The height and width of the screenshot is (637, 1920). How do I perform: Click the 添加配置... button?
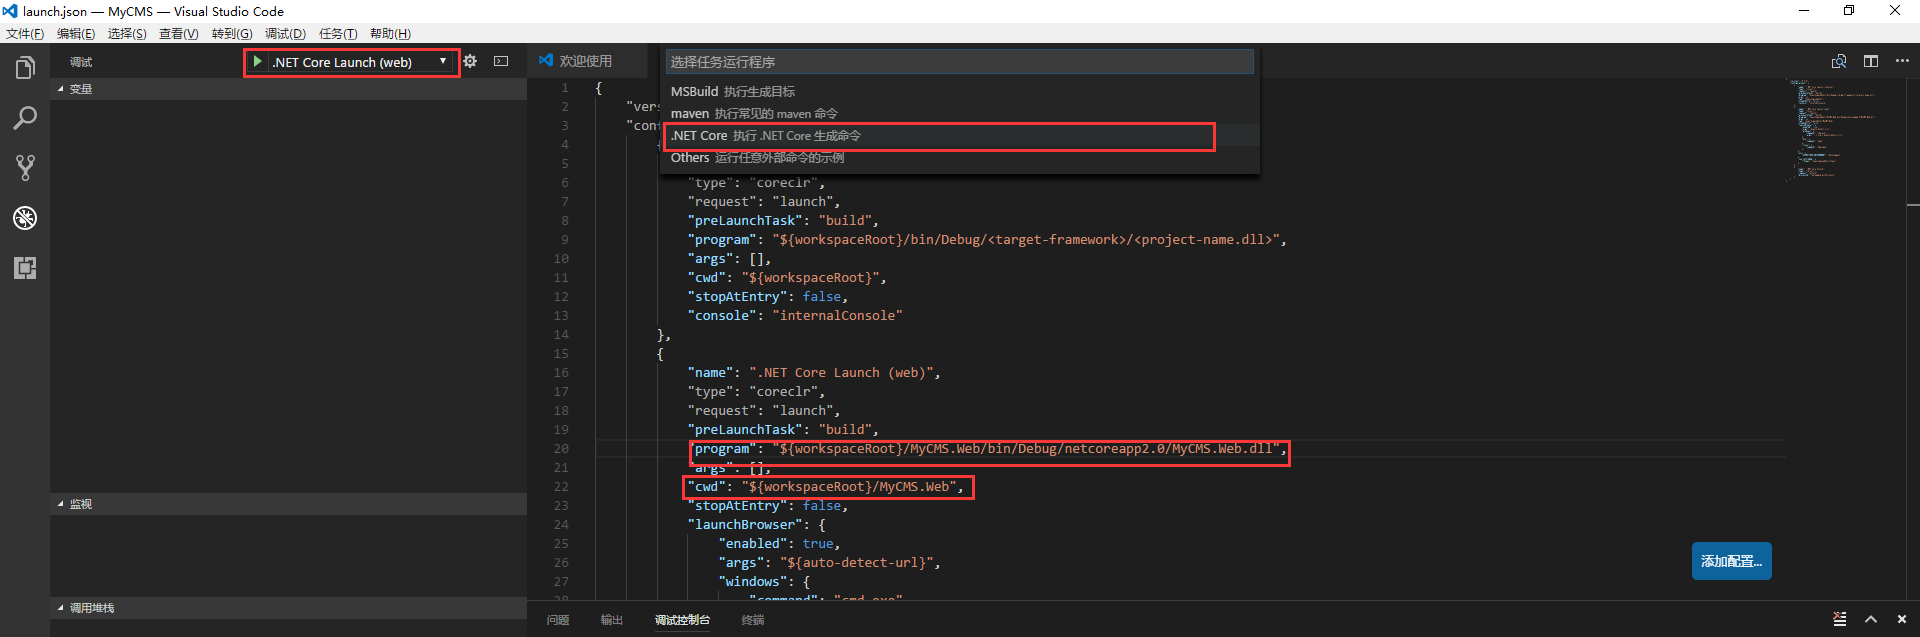pyautogui.click(x=1732, y=561)
